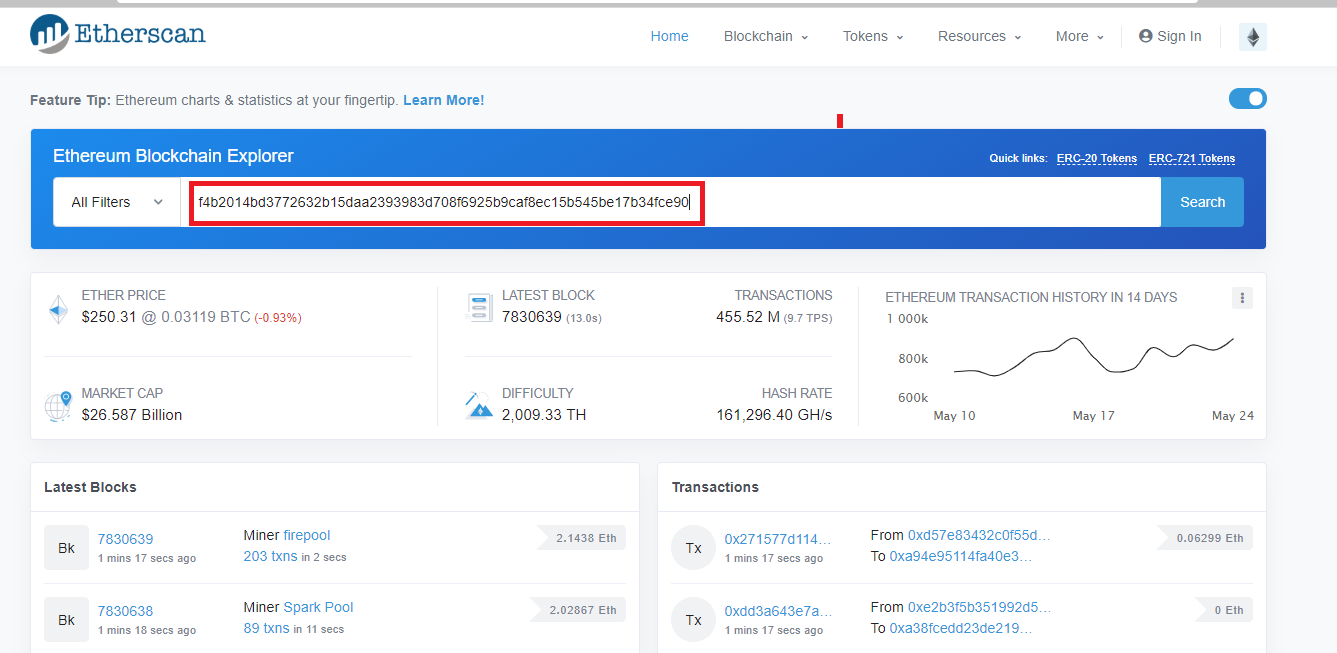The height and width of the screenshot is (653, 1337).
Task: Open the ERC-20 Tokens quick link
Action: click(x=1097, y=158)
